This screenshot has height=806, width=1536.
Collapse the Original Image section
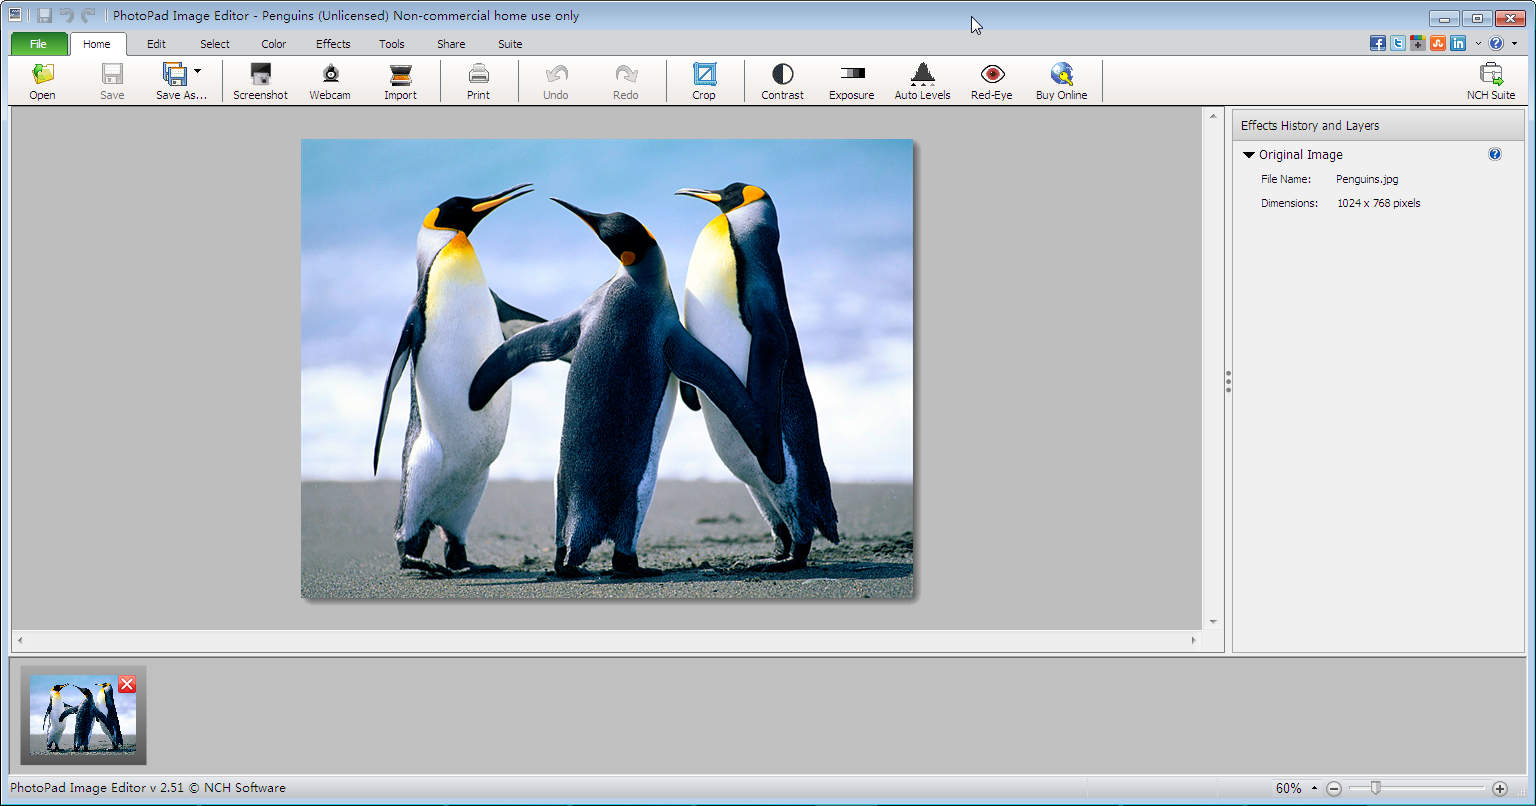[x=1249, y=155]
